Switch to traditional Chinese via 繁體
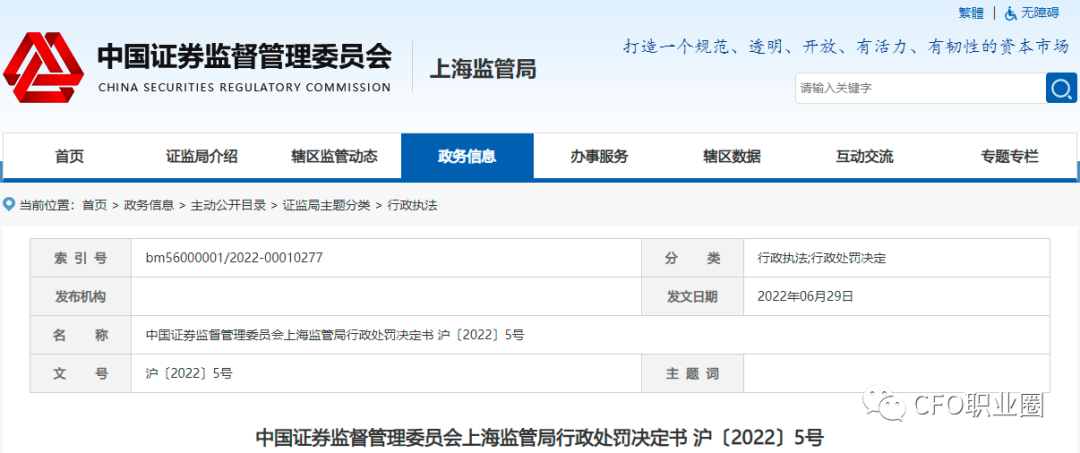 point(971,13)
